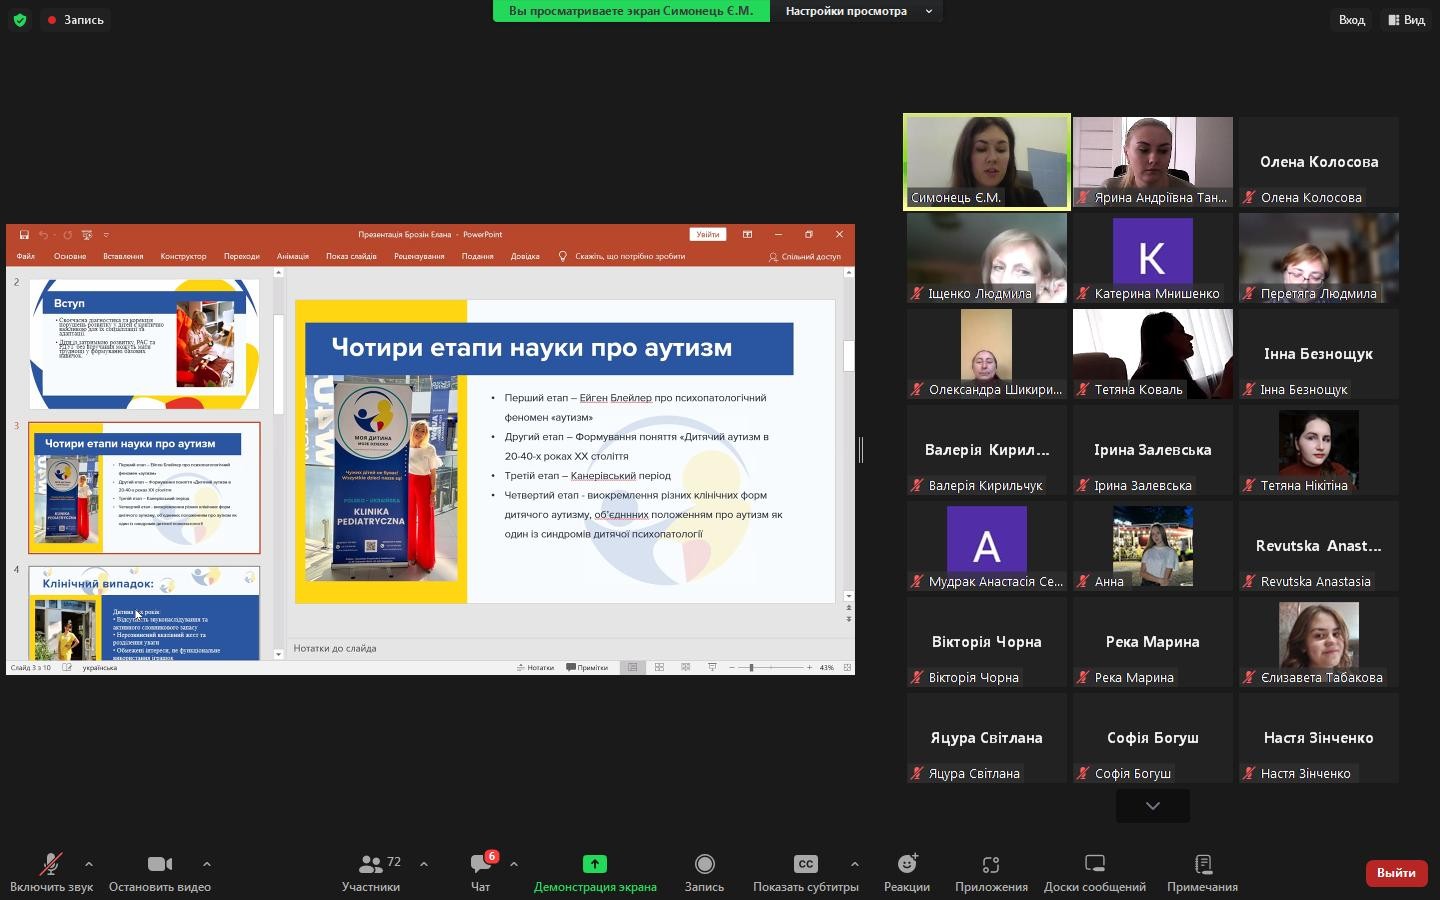Switch to Reading view icon
The height and width of the screenshot is (900, 1440).
[x=685, y=668]
